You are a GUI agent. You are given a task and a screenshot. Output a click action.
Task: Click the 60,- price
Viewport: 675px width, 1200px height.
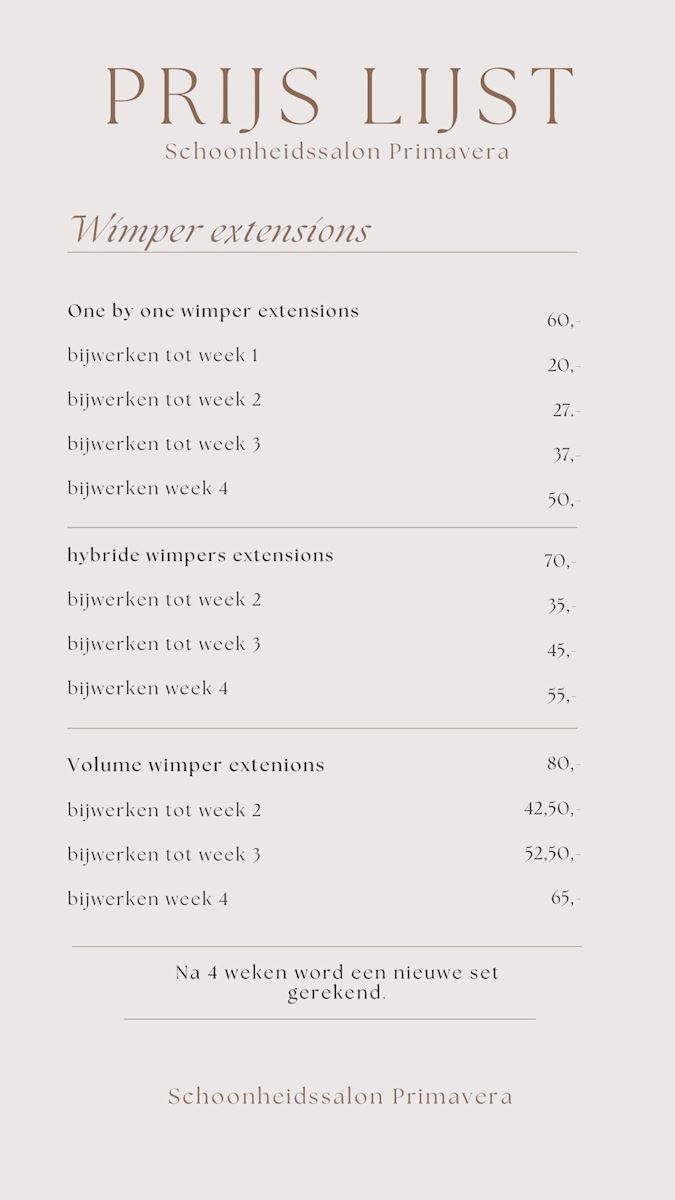[x=563, y=321]
